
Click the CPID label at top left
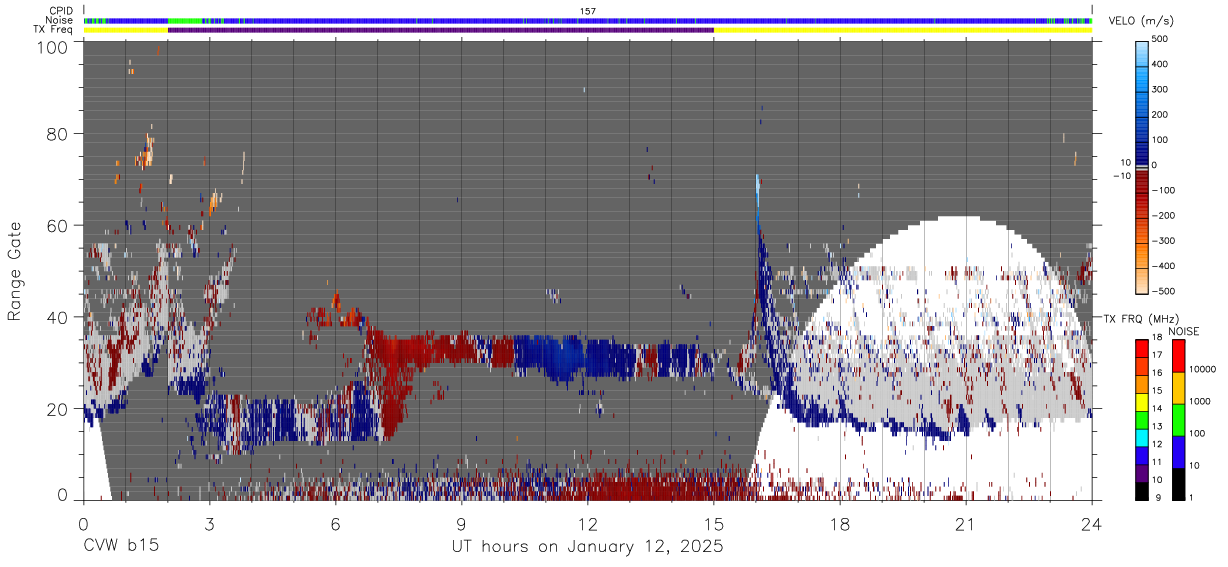click(x=61, y=11)
